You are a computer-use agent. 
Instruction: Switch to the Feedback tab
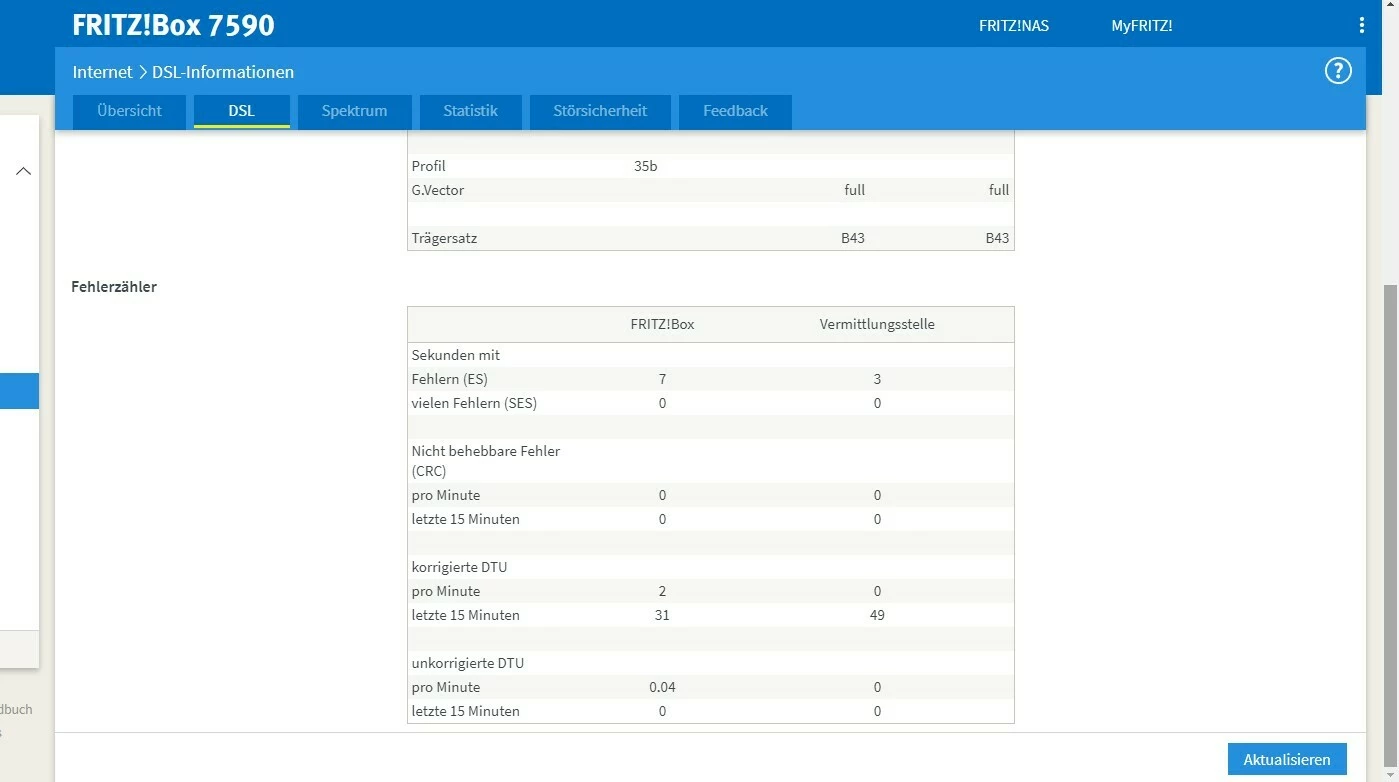click(x=735, y=111)
